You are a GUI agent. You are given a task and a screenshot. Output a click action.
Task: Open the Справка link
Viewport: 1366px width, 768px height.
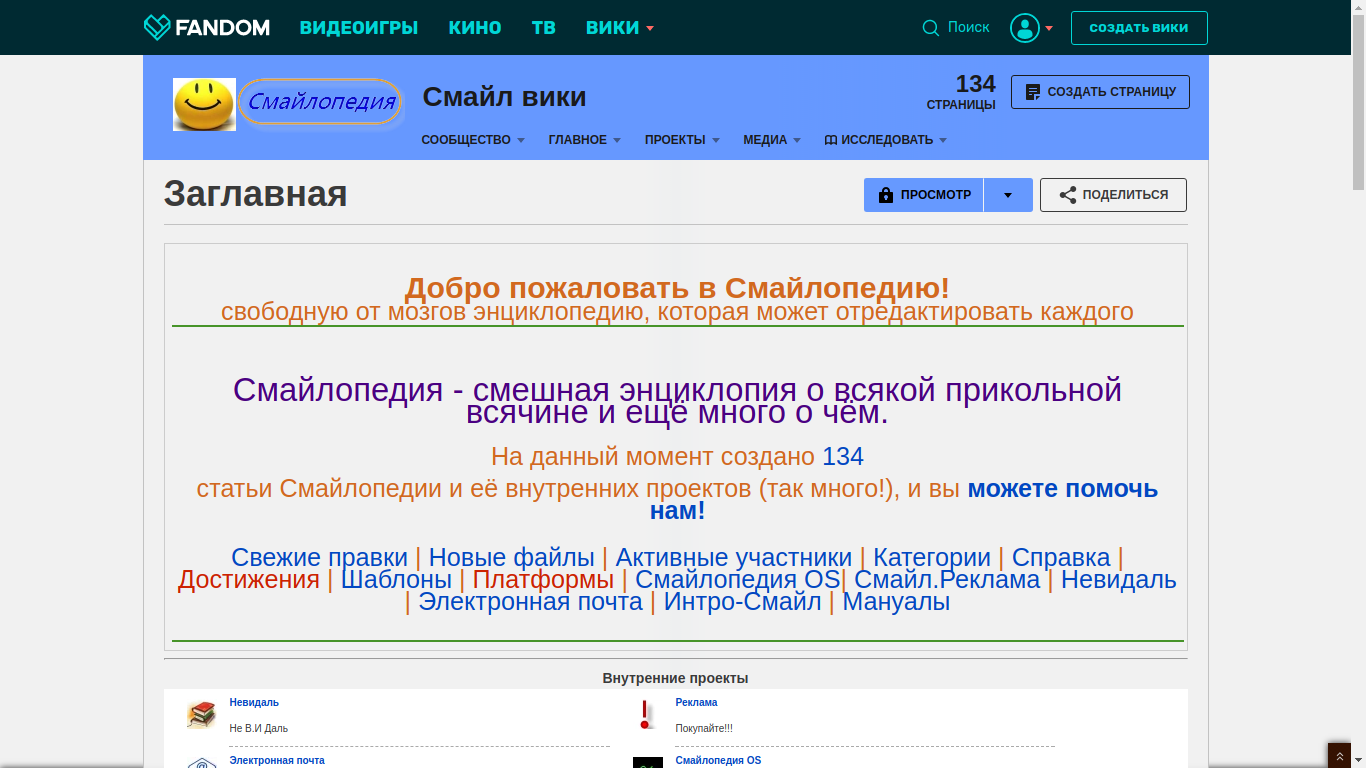[1061, 557]
